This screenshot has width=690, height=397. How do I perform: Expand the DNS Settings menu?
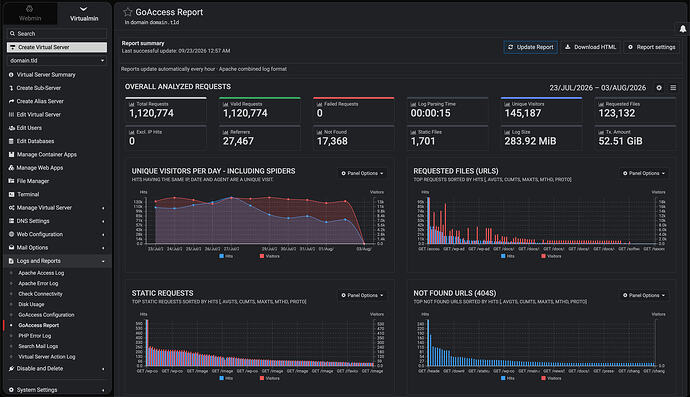click(57, 221)
